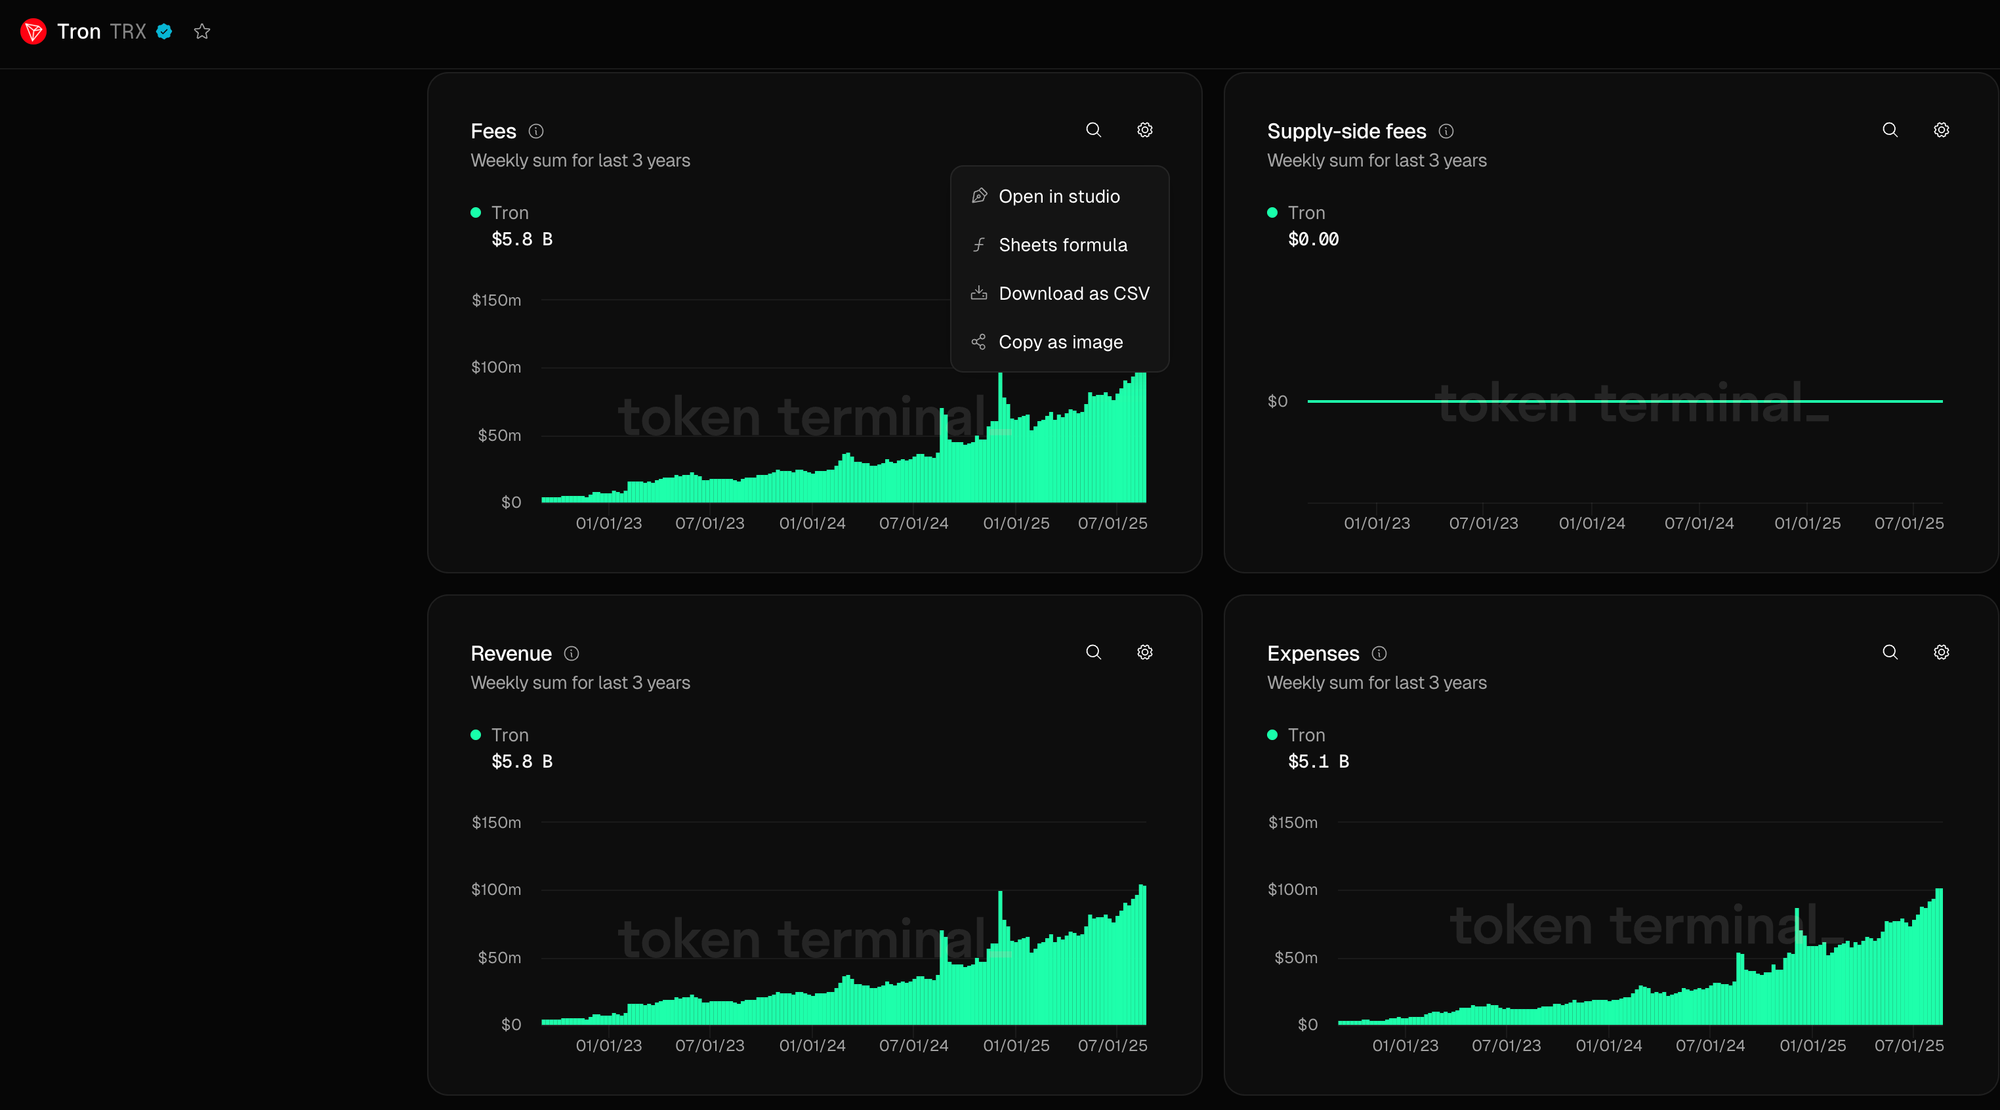This screenshot has height=1110, width=2000.
Task: Toggle Tron series legend in Expenses chart
Action: point(1305,735)
